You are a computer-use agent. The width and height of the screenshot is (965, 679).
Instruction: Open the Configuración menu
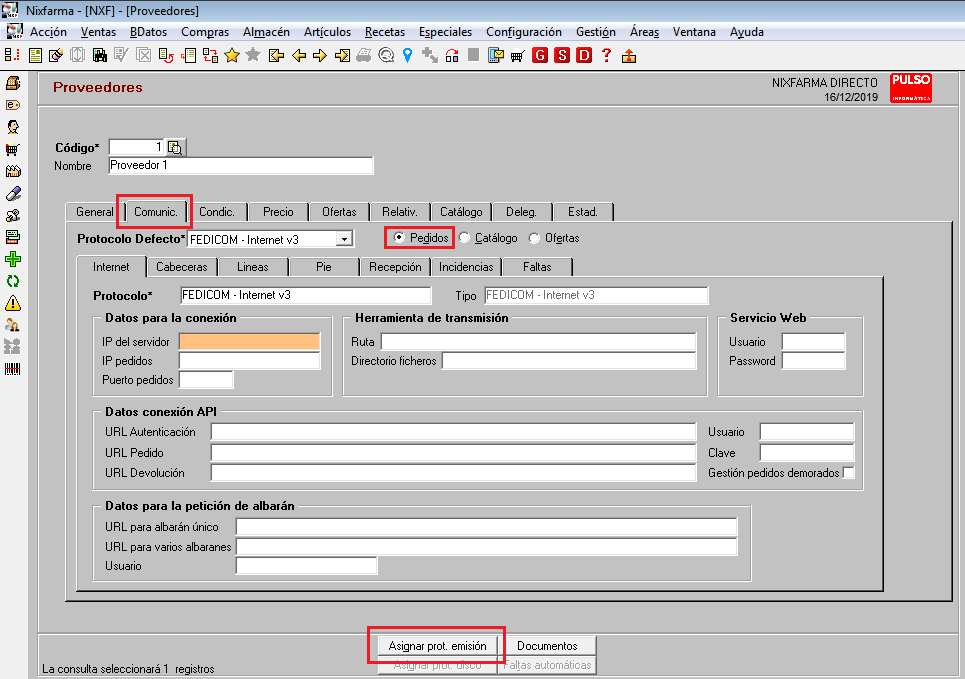pyautogui.click(x=524, y=32)
